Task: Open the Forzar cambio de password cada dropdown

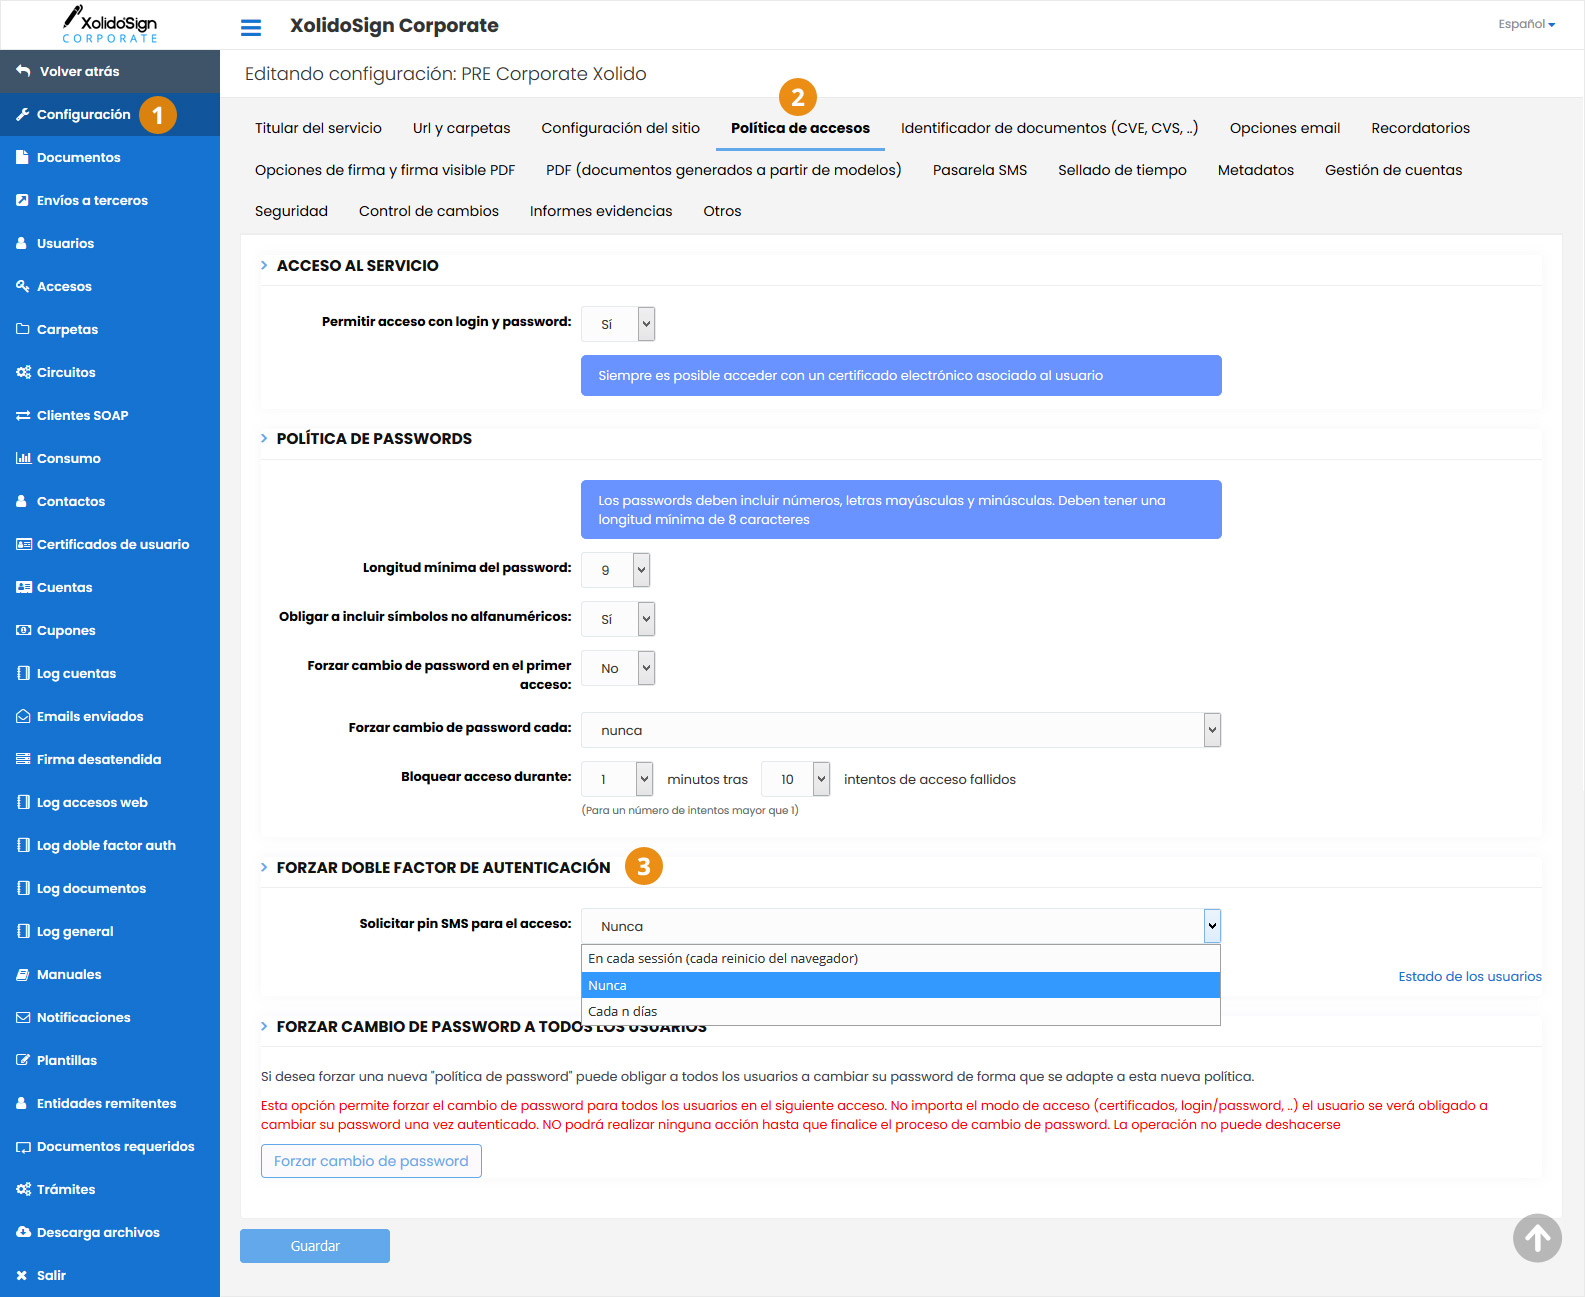Action: 901,730
